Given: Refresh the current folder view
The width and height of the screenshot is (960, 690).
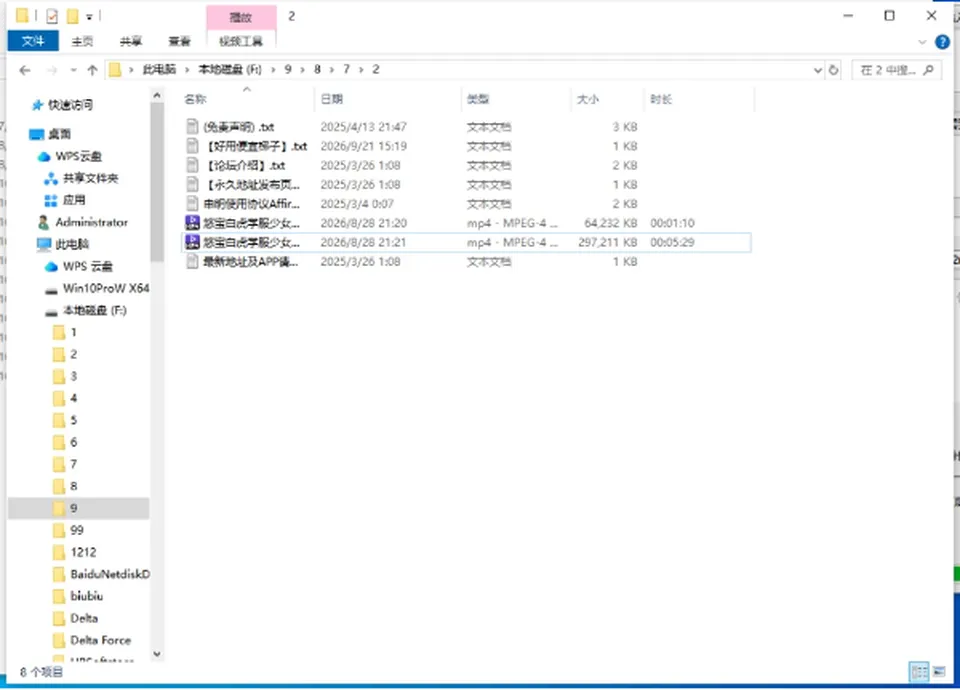Looking at the screenshot, I should tap(833, 70).
